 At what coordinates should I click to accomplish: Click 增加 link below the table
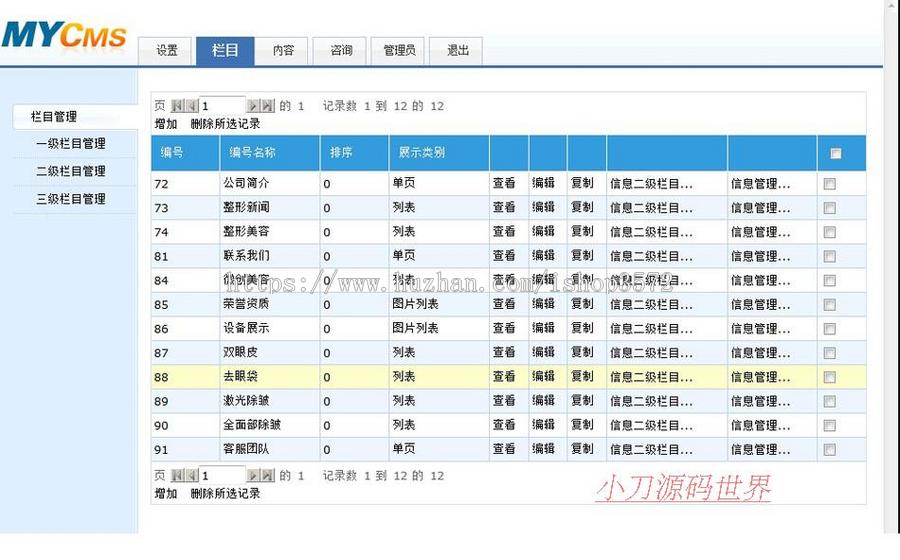click(x=166, y=493)
